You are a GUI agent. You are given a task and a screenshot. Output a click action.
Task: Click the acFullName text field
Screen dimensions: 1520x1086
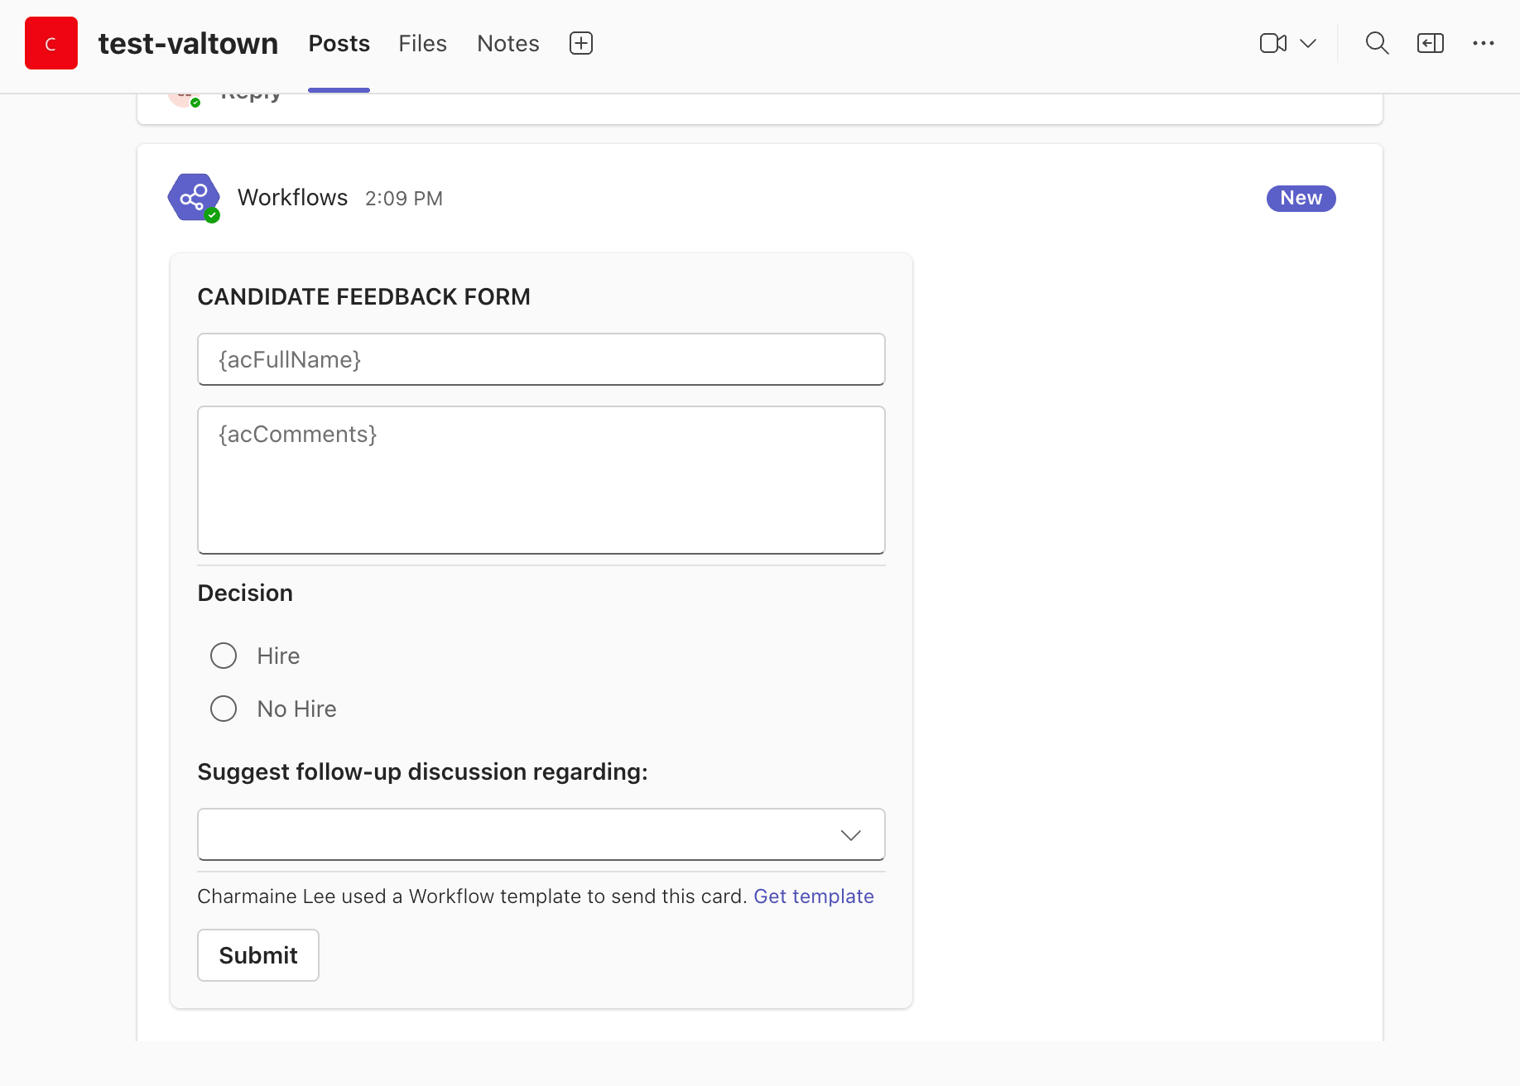coord(541,360)
